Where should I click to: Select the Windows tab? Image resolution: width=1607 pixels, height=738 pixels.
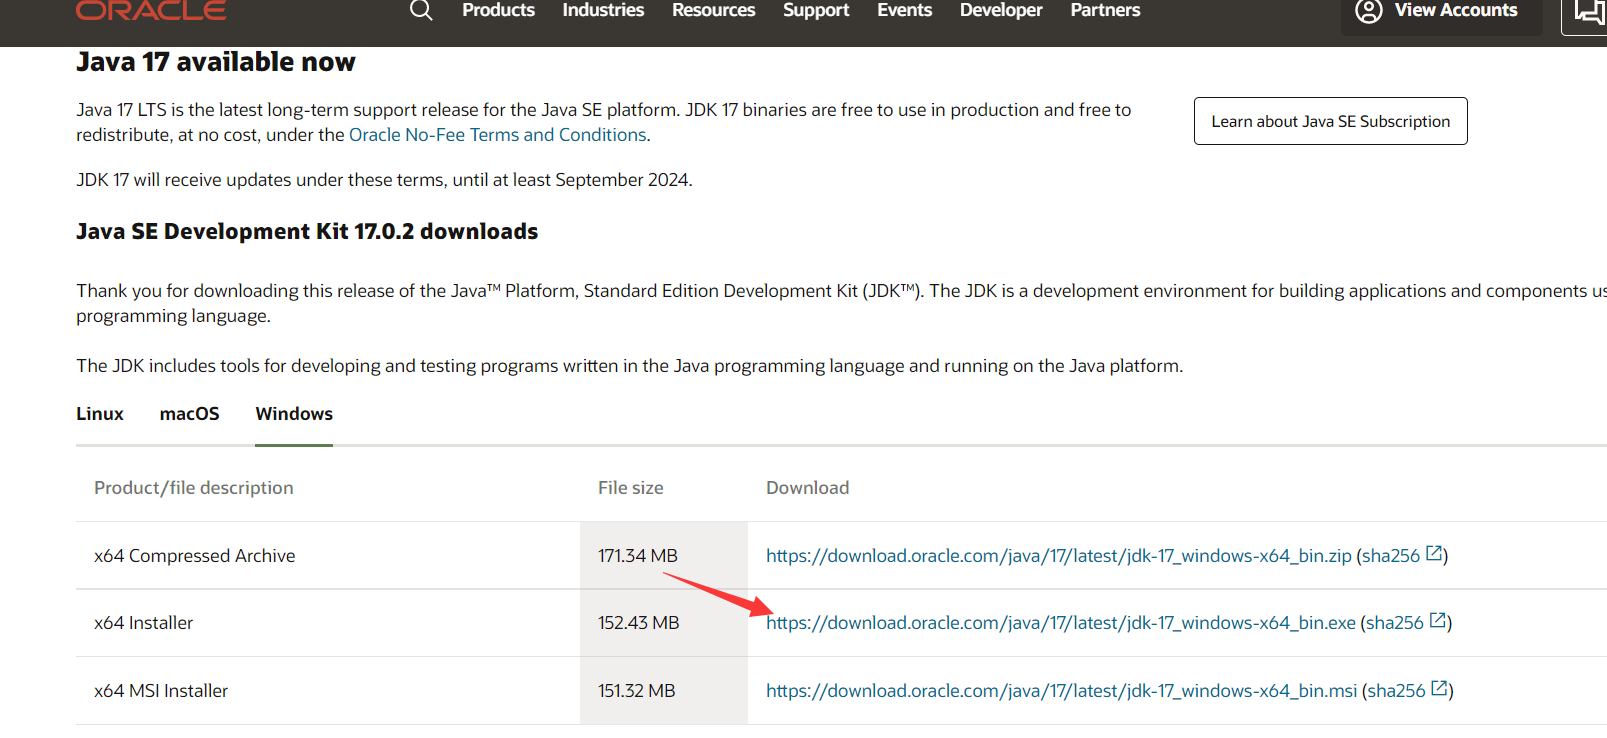[x=294, y=414]
